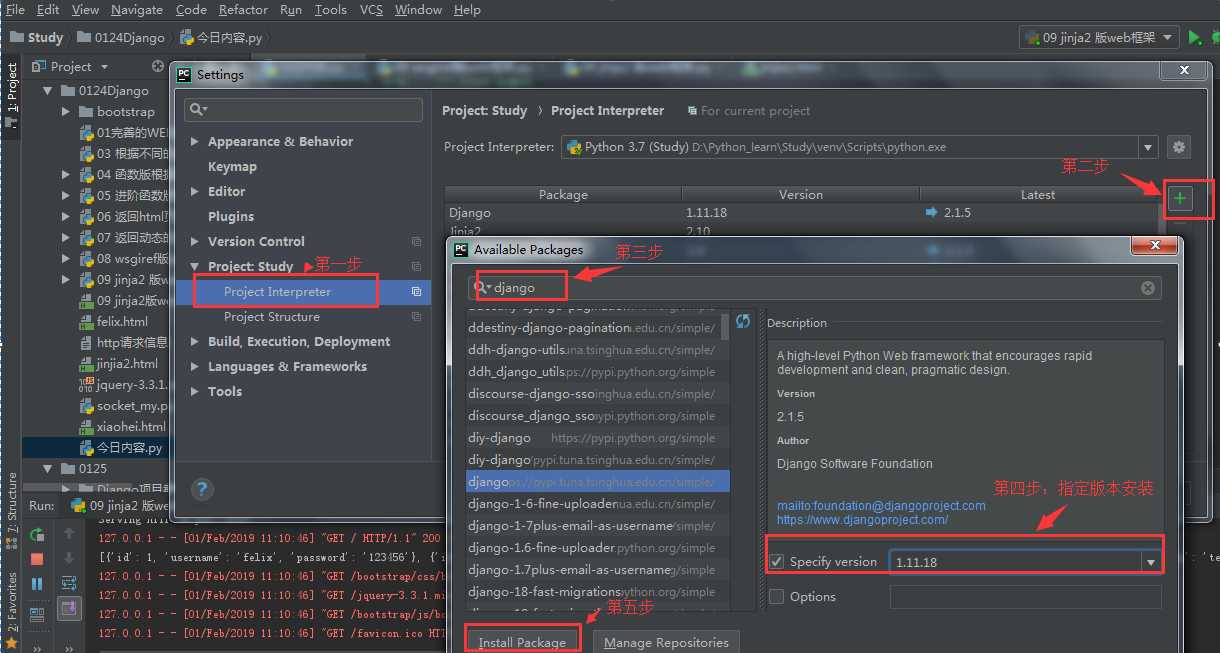Screen dimensions: 1220x653
Task: Select Keymap in Settings
Action: [232, 167]
